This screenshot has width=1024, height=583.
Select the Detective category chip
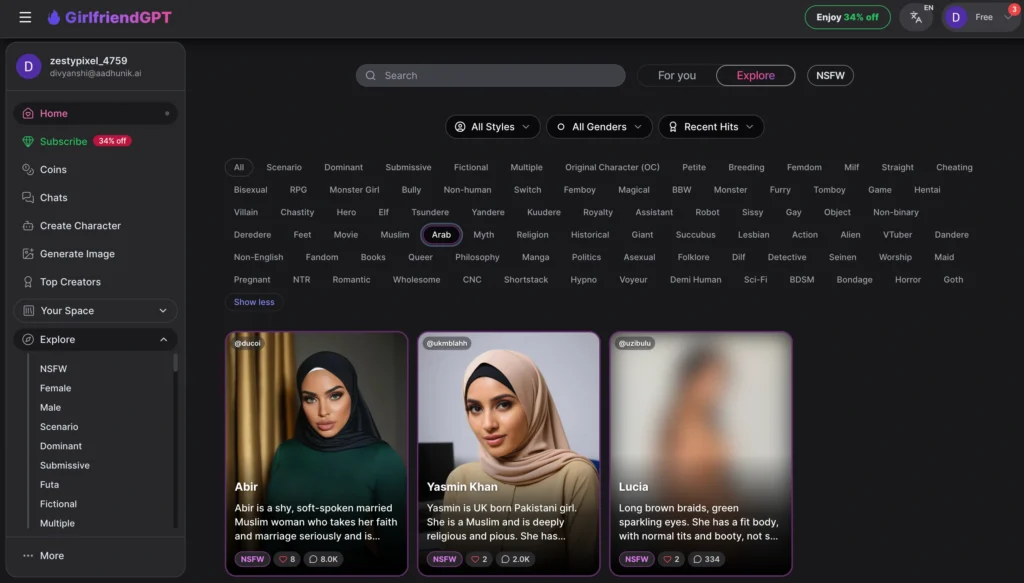point(787,257)
